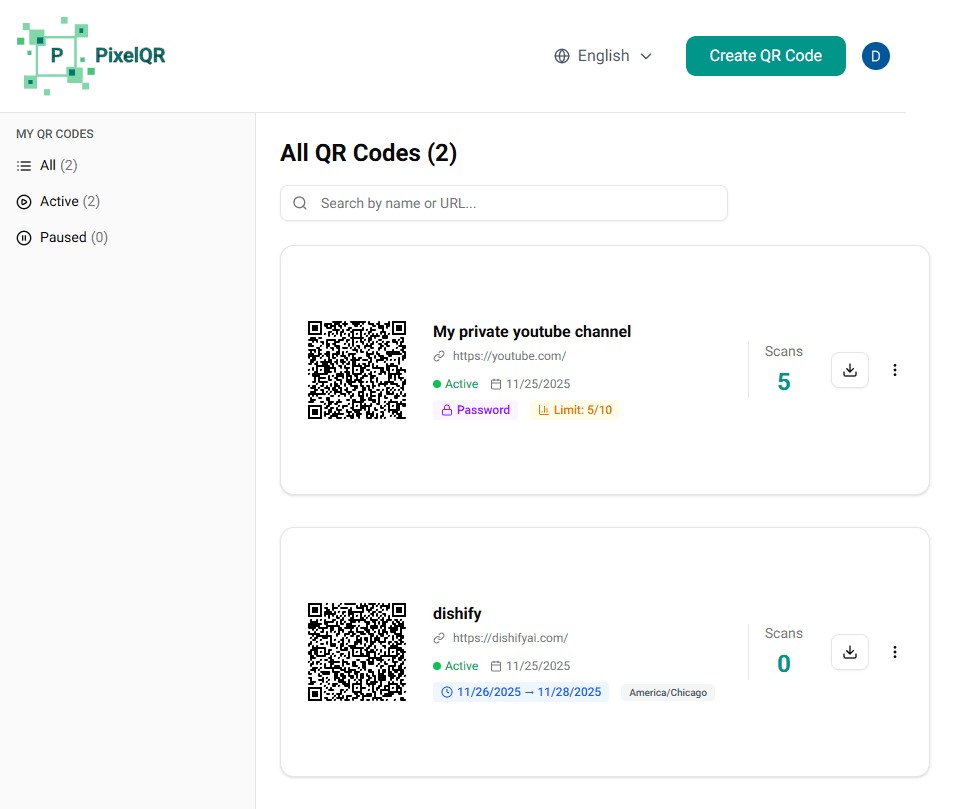Image resolution: width=954 pixels, height=809 pixels.
Task: Click the search magnifier icon
Action: (300, 203)
